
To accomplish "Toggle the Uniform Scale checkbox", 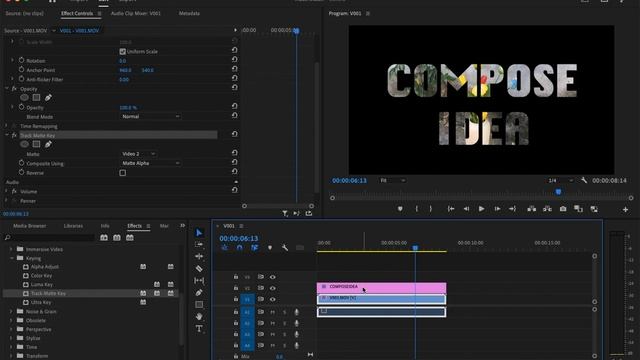I will [x=122, y=51].
